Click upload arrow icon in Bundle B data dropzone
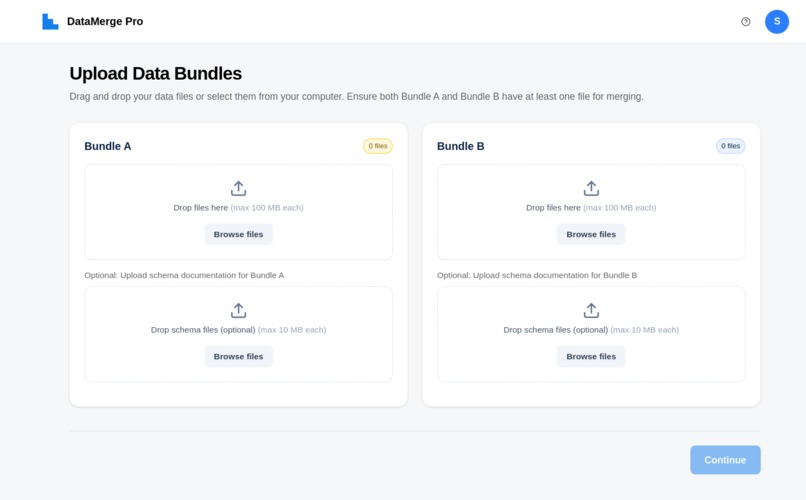The height and width of the screenshot is (500, 806). (x=591, y=189)
